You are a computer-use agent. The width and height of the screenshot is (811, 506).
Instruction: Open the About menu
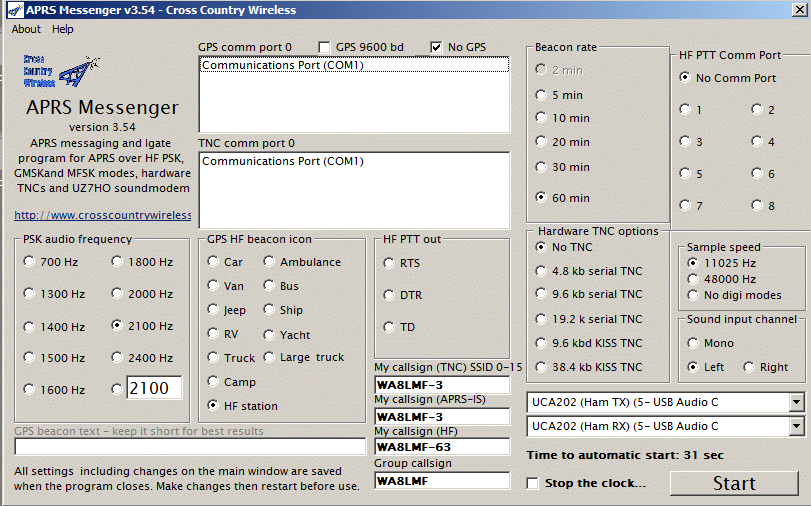tap(26, 29)
